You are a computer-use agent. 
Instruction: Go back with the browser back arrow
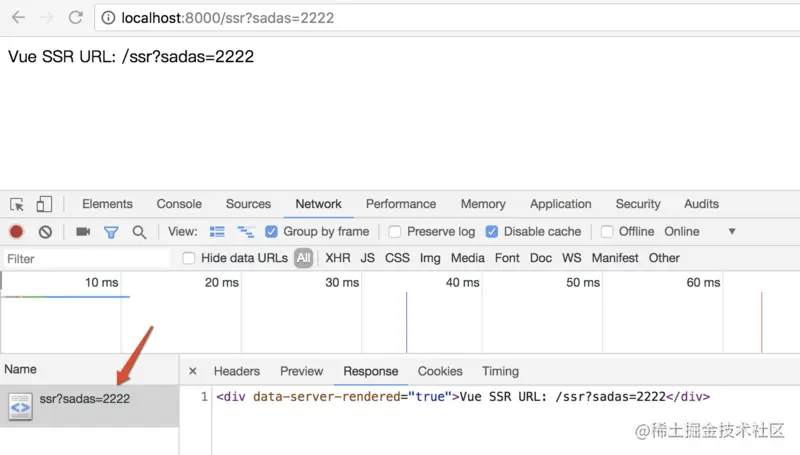click(18, 17)
